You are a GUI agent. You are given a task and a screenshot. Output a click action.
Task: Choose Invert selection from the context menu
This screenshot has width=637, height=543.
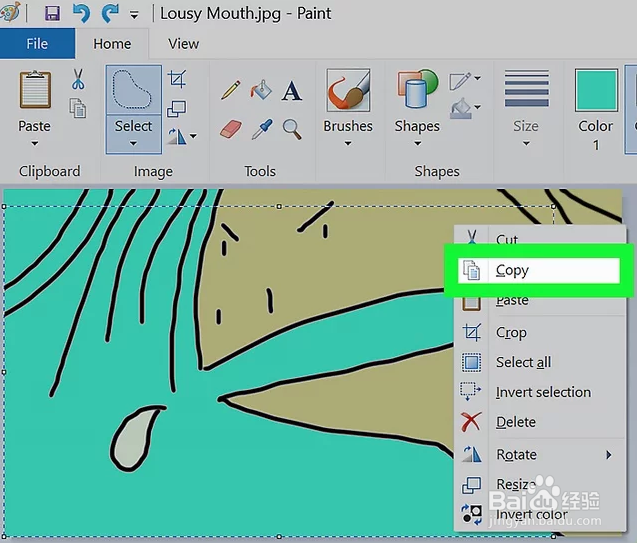point(540,392)
